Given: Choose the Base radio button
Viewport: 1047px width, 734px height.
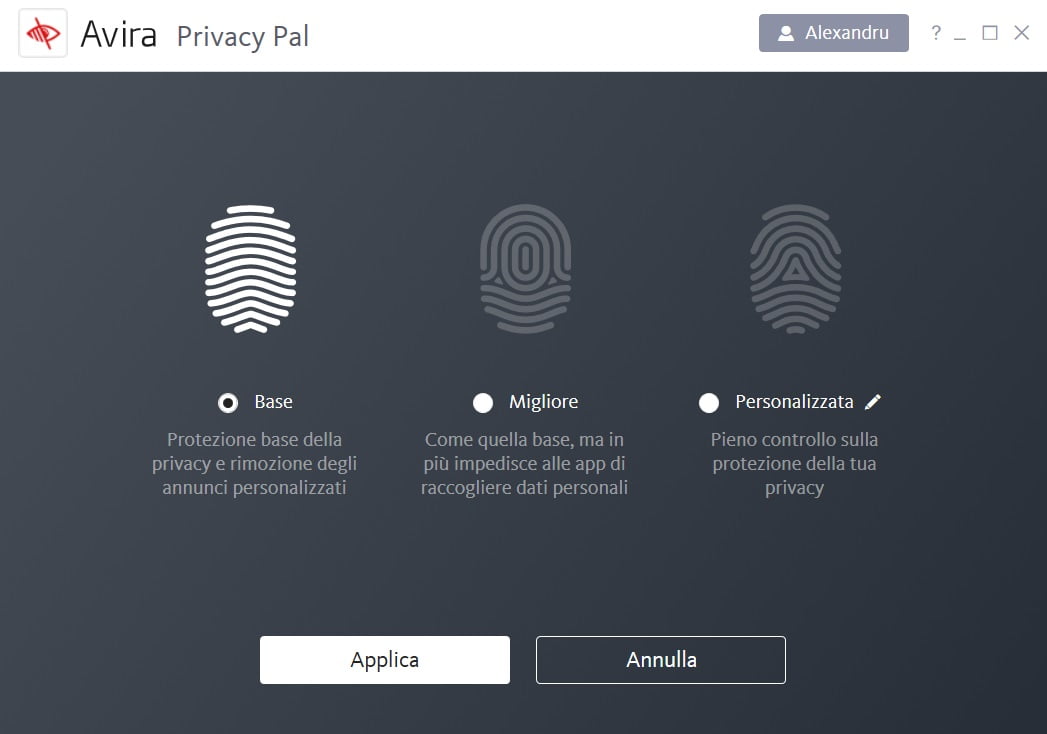Looking at the screenshot, I should tap(228, 403).
